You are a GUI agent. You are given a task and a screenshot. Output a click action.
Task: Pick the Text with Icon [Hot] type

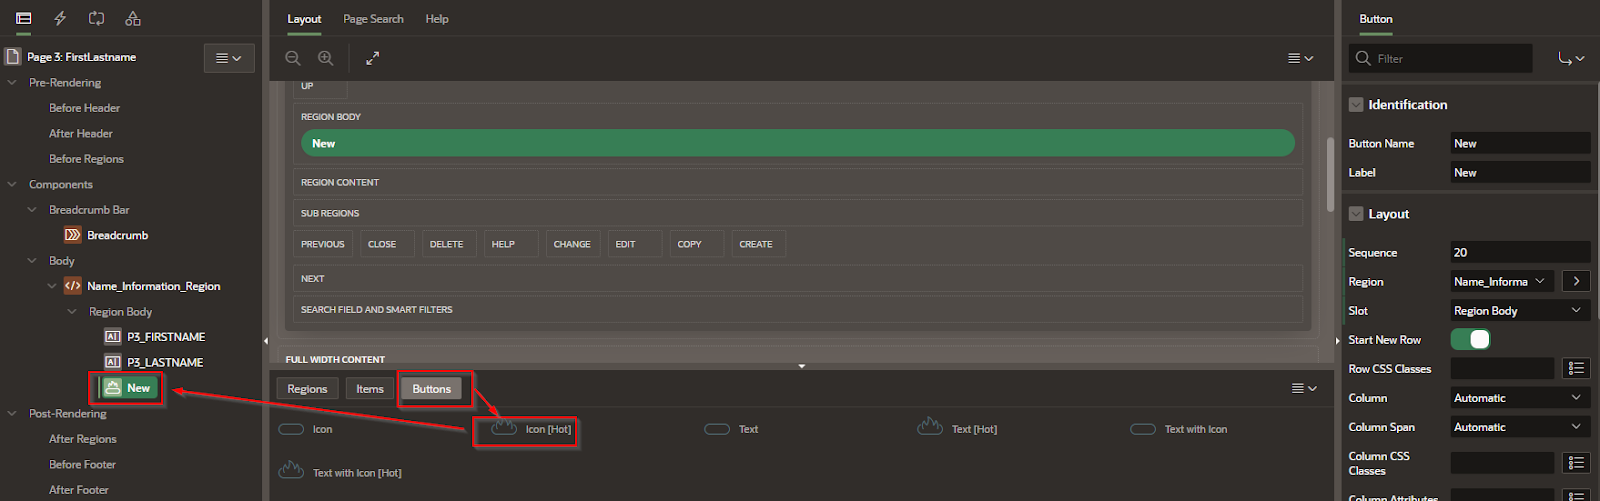click(340, 471)
